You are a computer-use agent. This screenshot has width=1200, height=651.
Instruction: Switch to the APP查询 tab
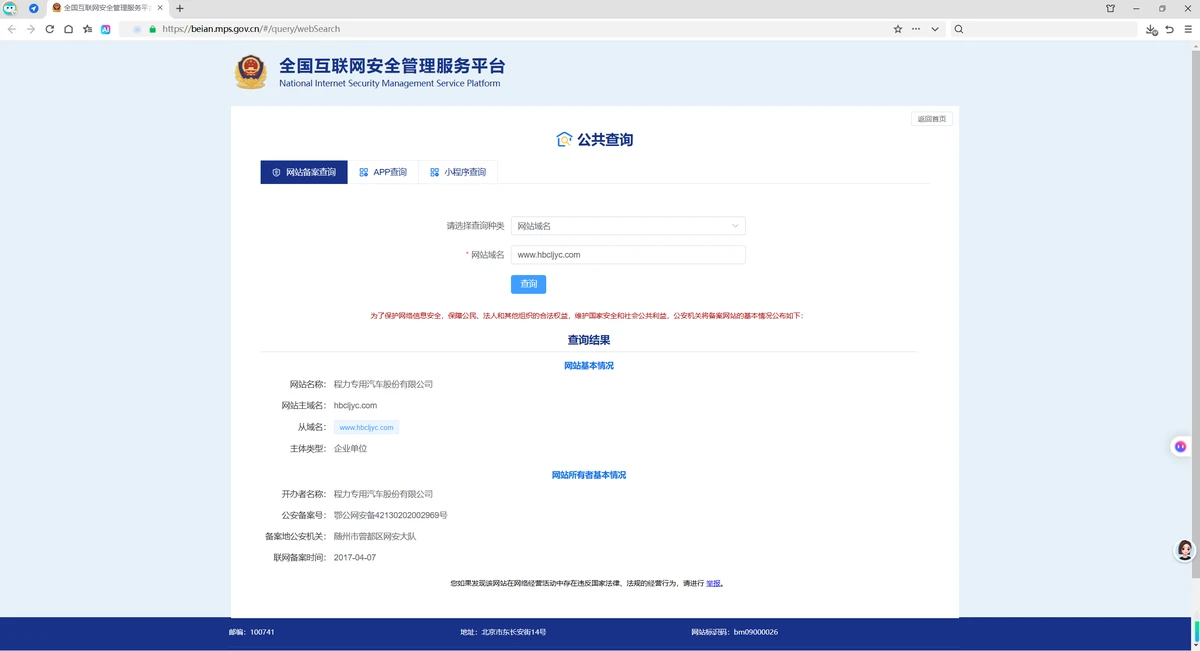(x=383, y=172)
